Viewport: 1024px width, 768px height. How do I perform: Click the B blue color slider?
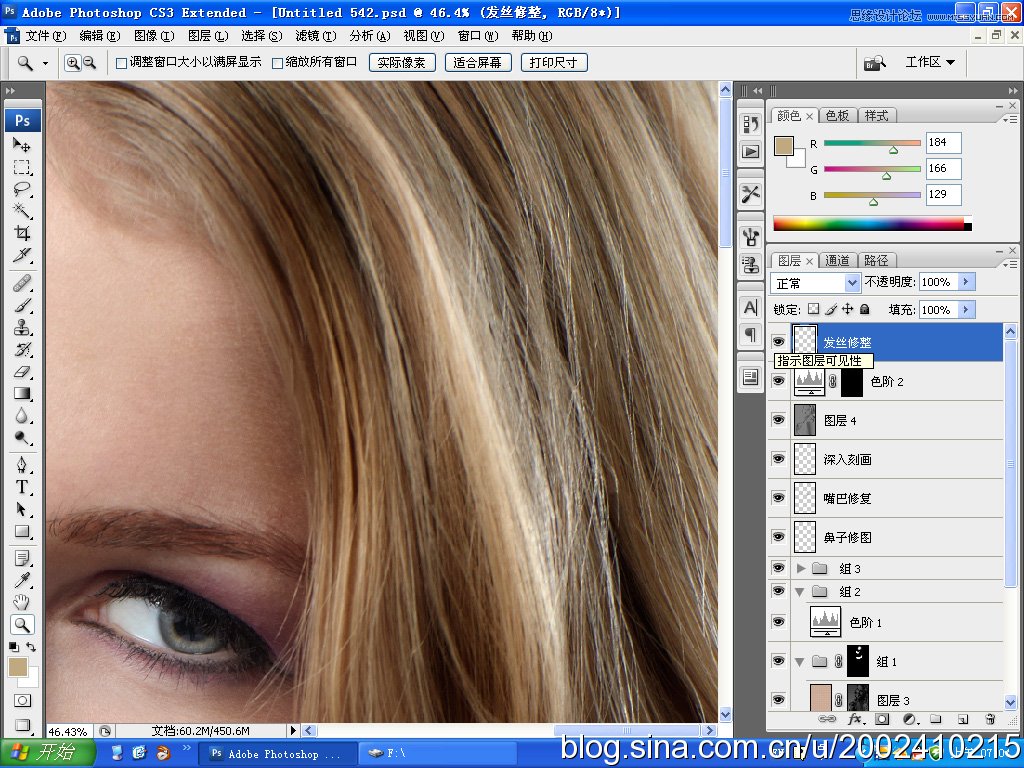[x=873, y=202]
